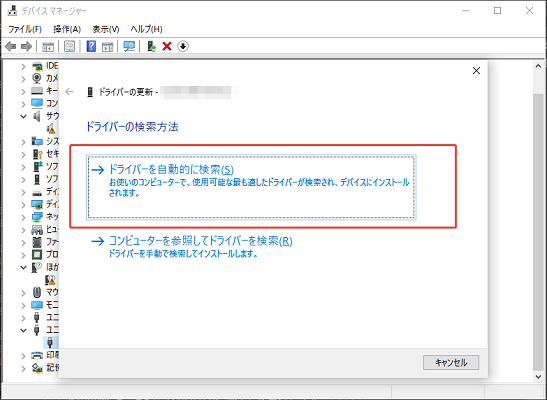The image size is (547, 400).
Task: Open the ヘルプ(H) menu
Action: (x=147, y=29)
